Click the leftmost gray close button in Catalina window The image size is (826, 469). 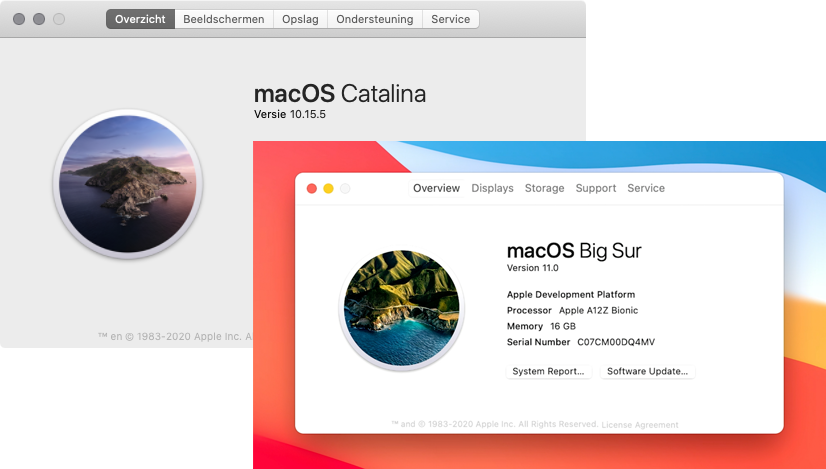coord(19,19)
